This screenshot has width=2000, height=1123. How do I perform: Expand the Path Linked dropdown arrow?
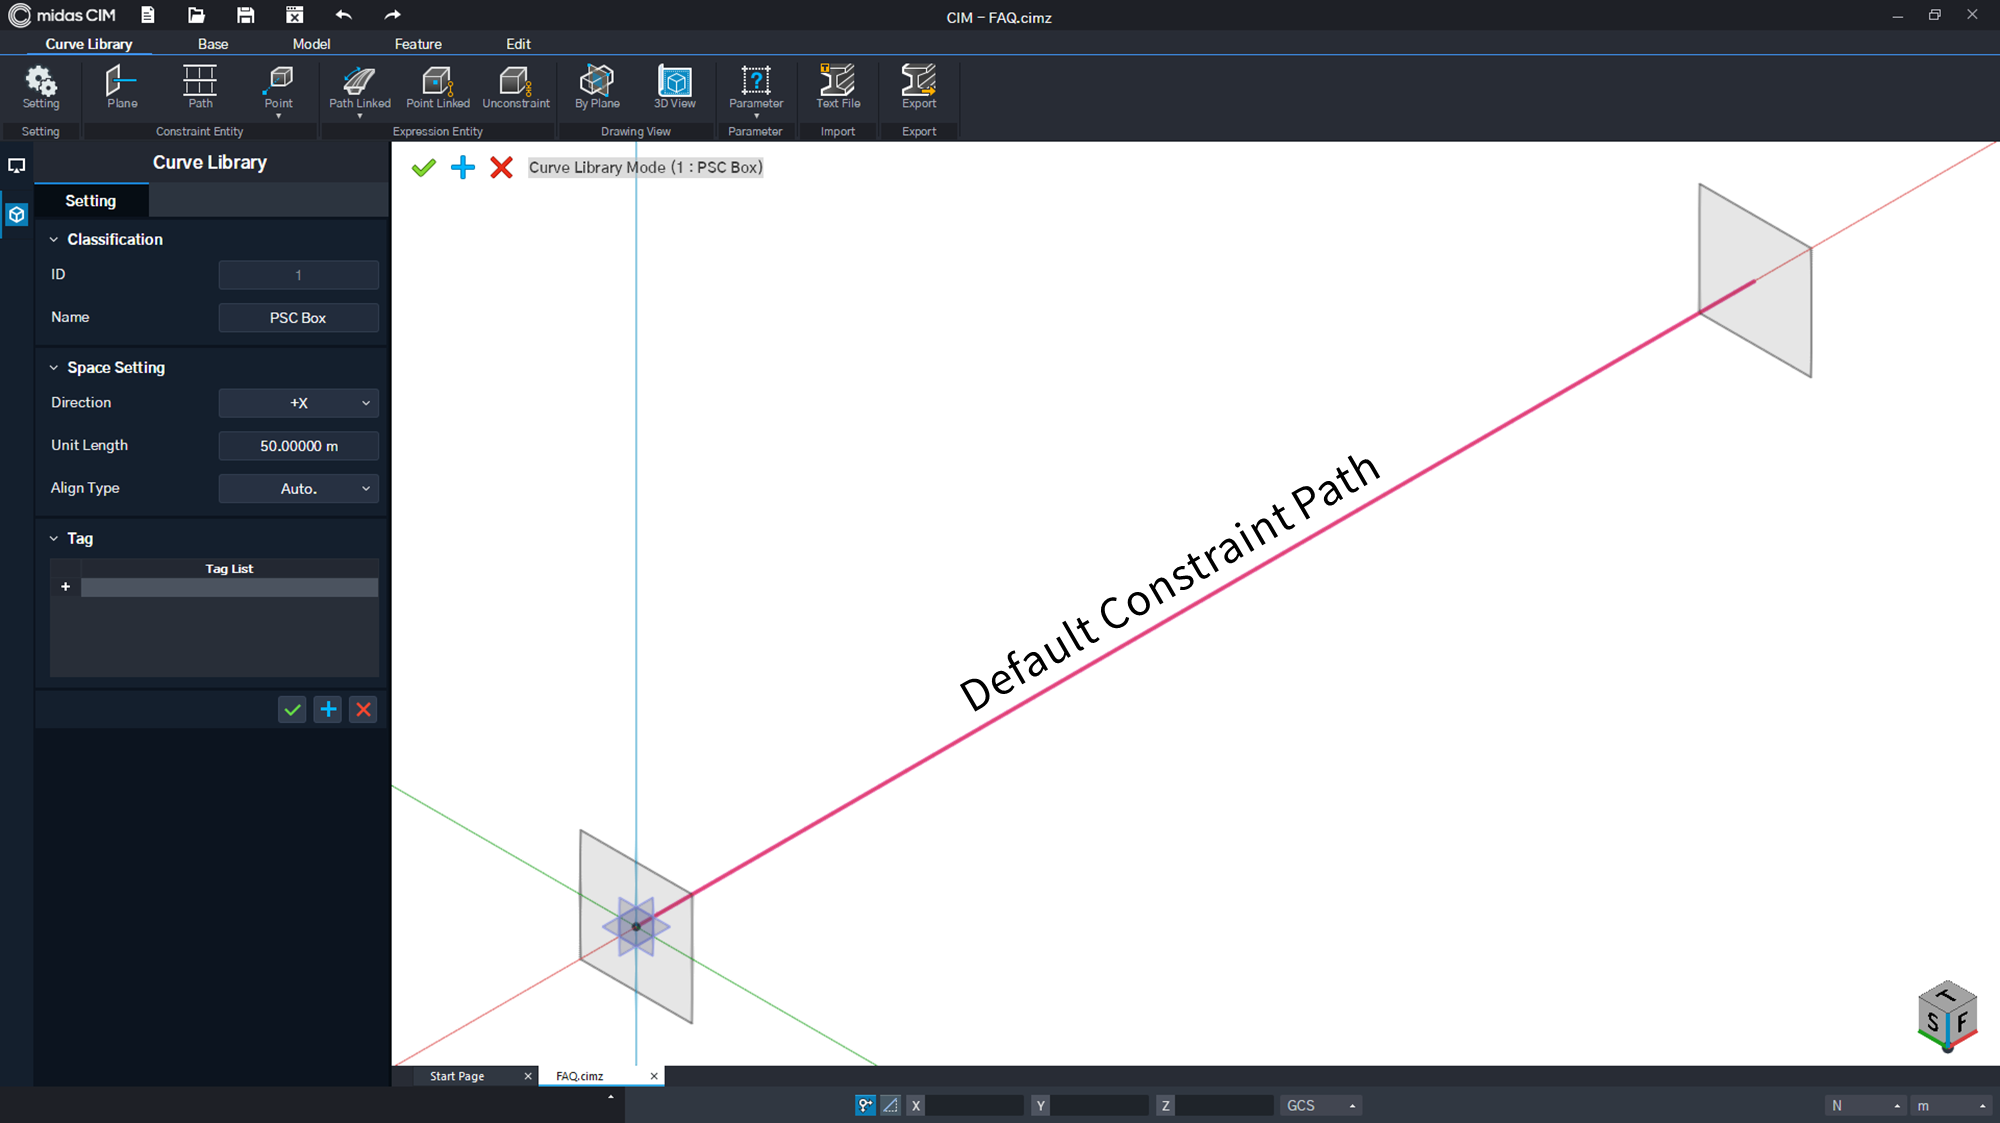click(x=360, y=116)
